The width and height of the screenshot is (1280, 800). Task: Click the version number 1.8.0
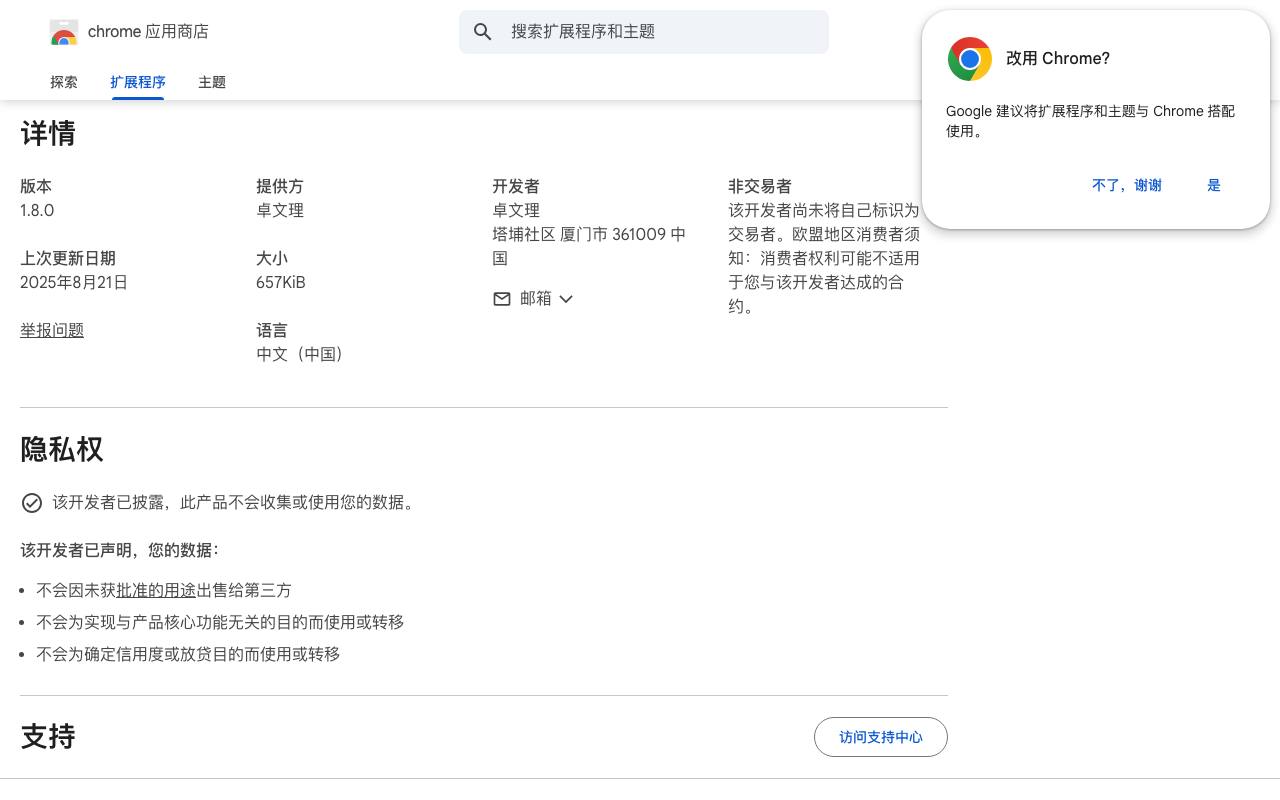click(x=37, y=211)
